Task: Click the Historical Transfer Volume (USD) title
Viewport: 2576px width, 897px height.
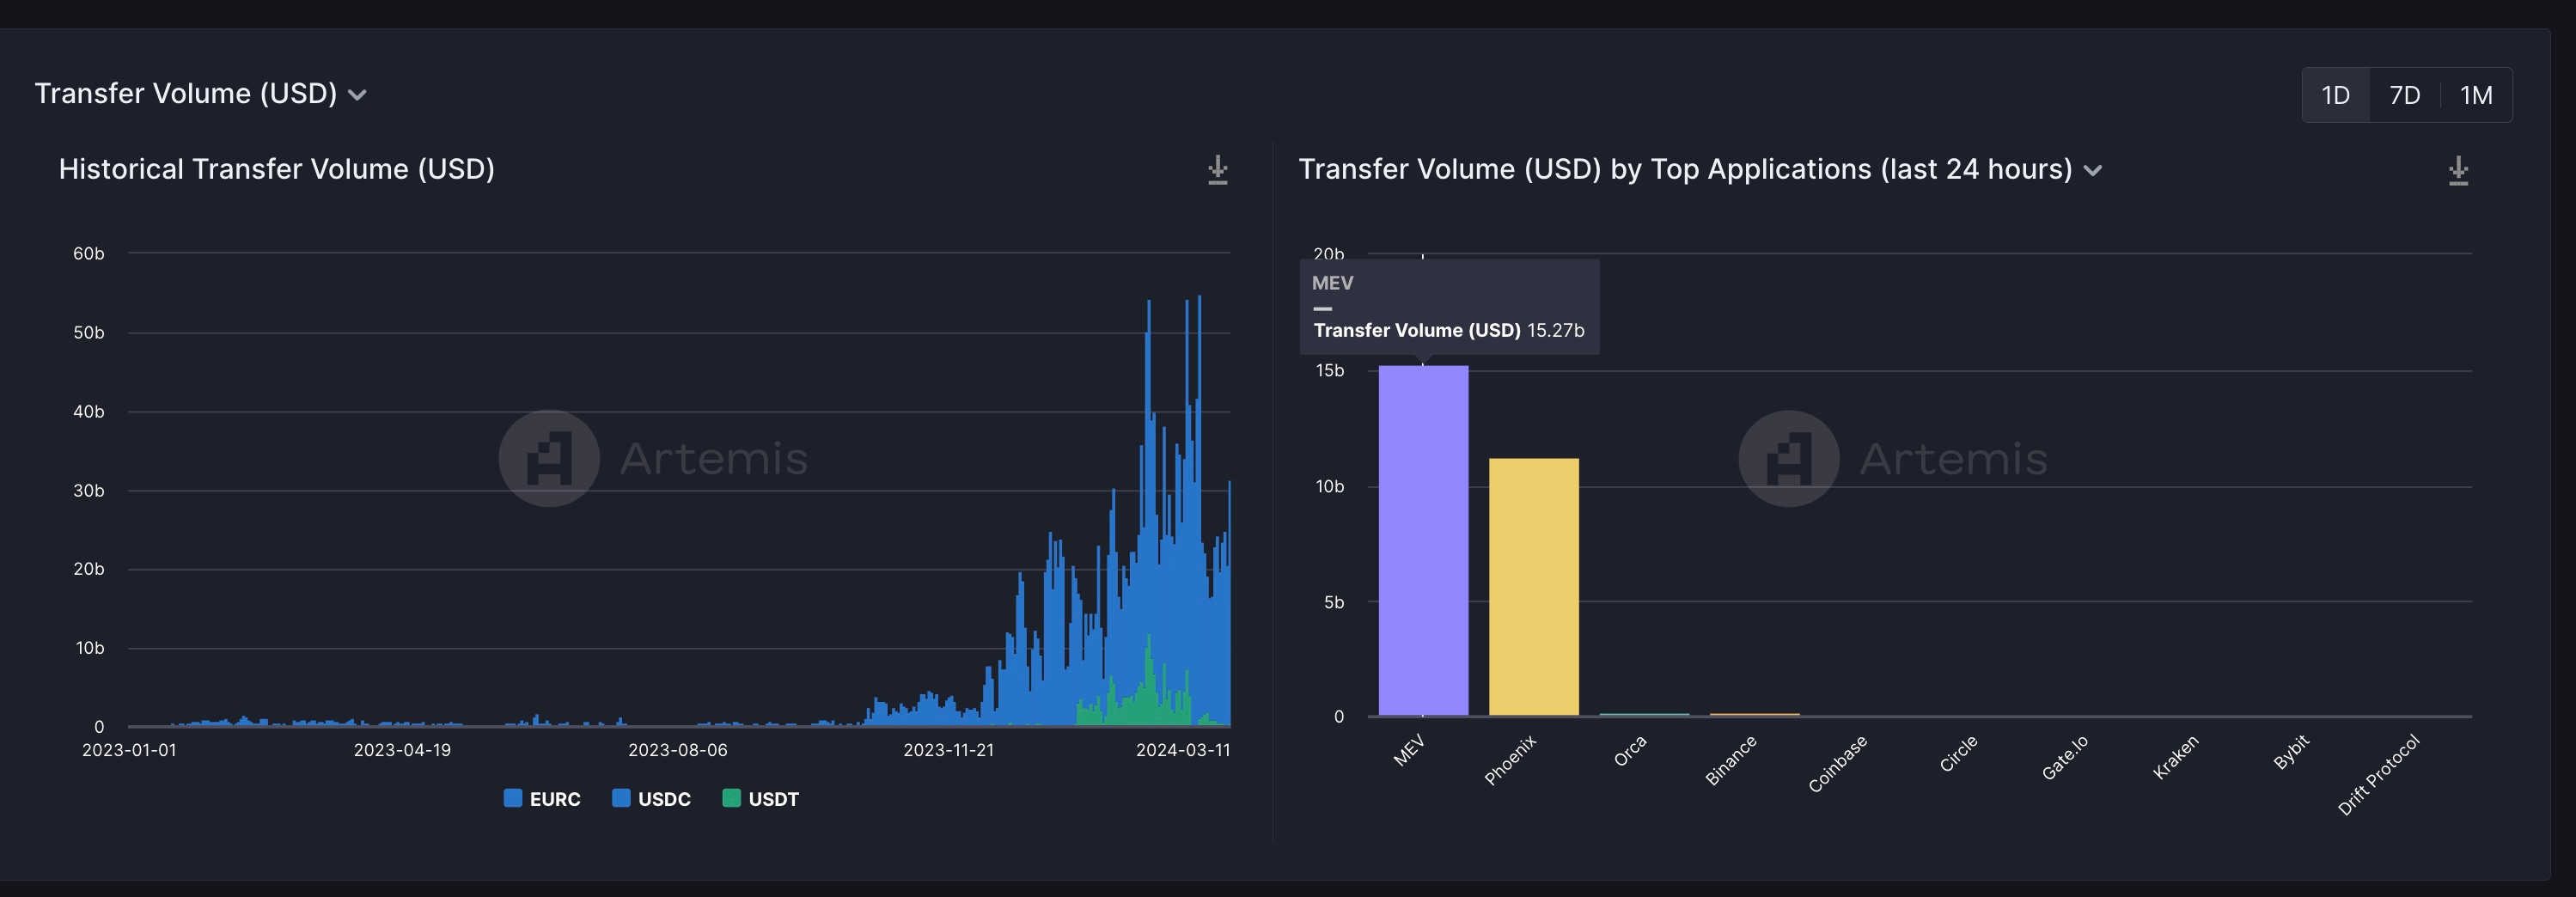Action: pyautogui.click(x=277, y=170)
